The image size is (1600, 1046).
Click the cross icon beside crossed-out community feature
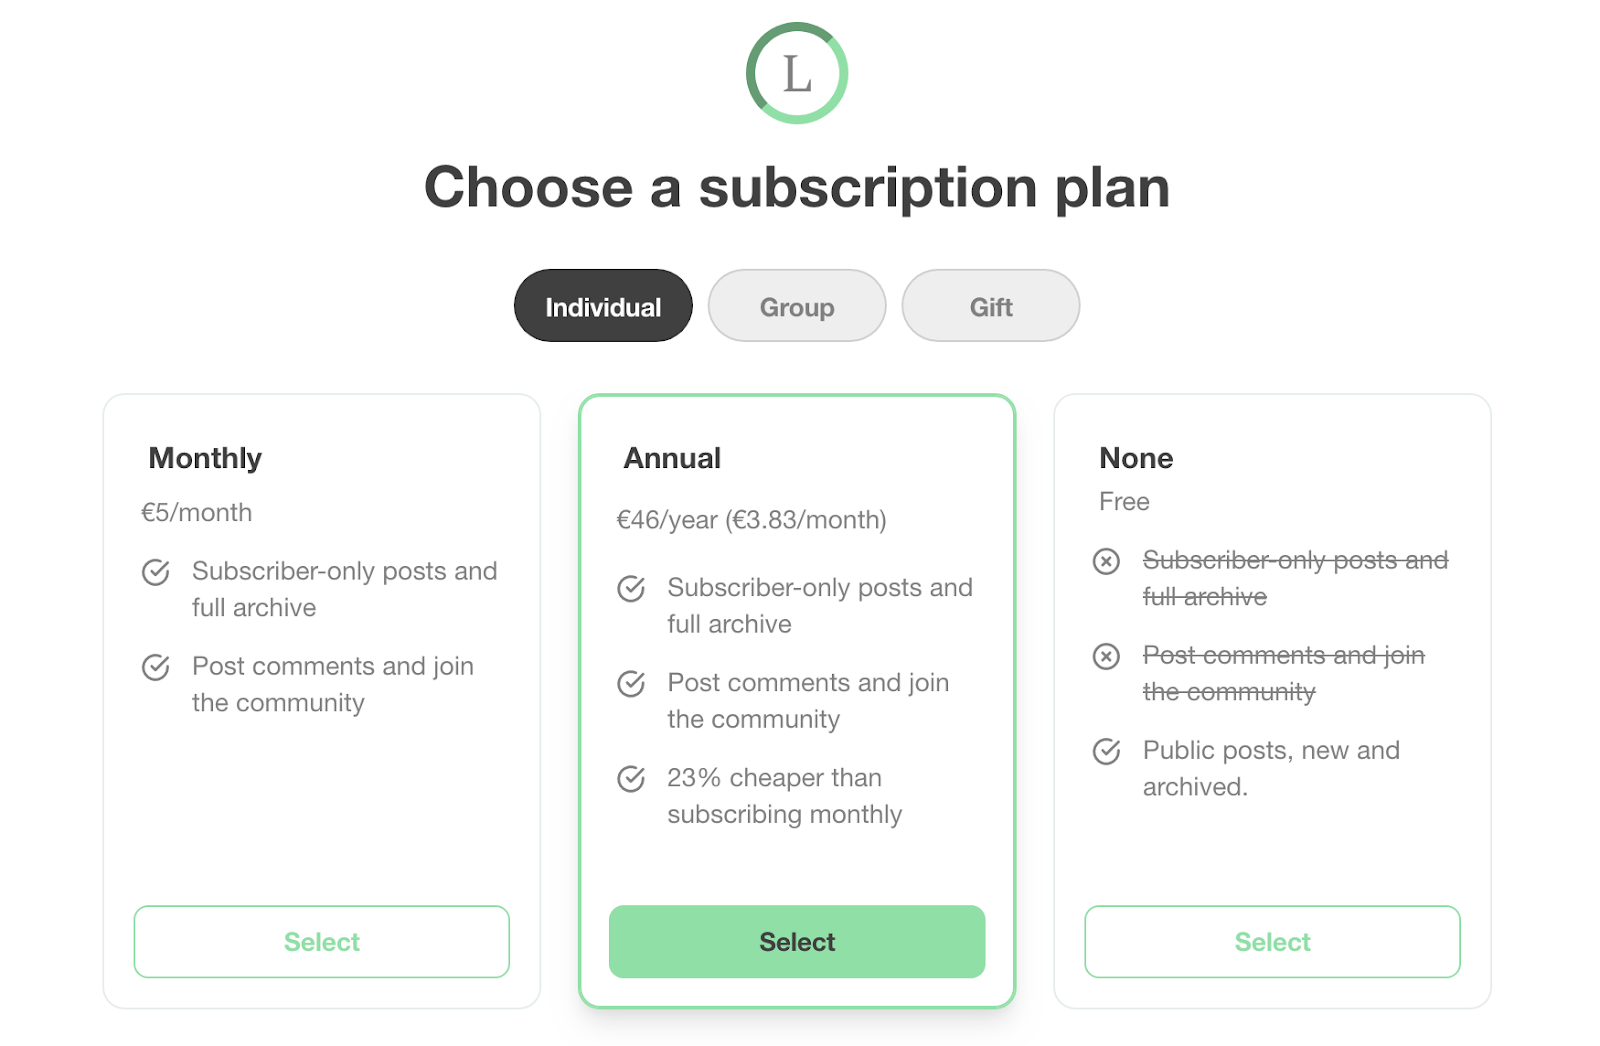point(1105,657)
